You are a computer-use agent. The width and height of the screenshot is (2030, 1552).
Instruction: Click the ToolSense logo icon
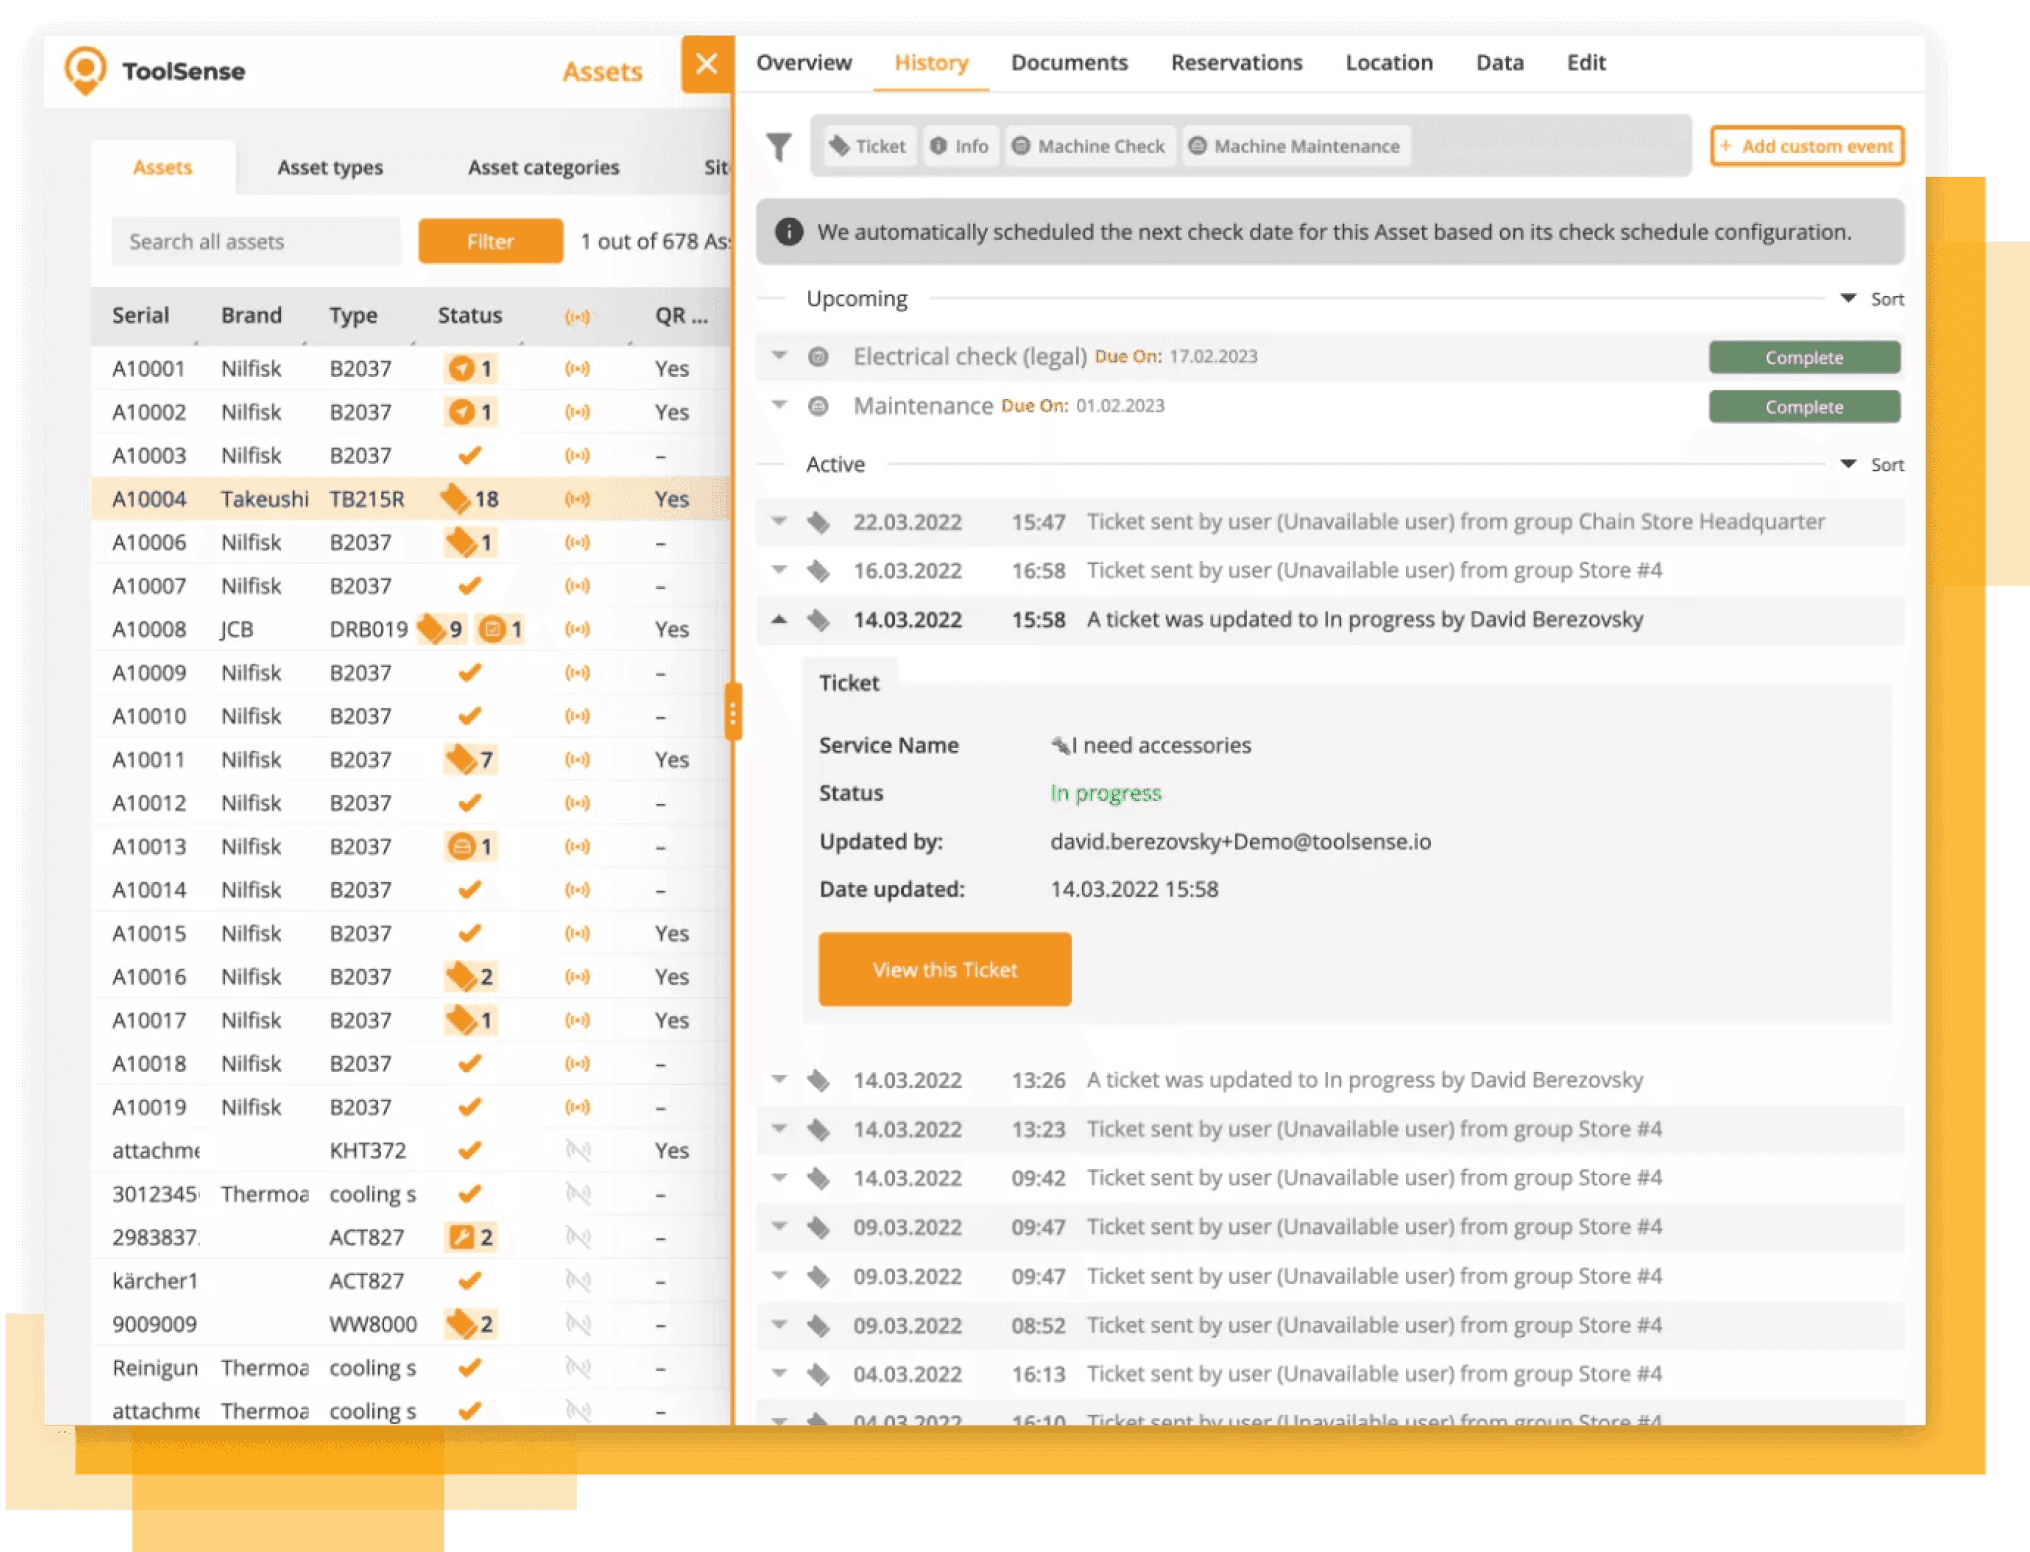tap(85, 70)
